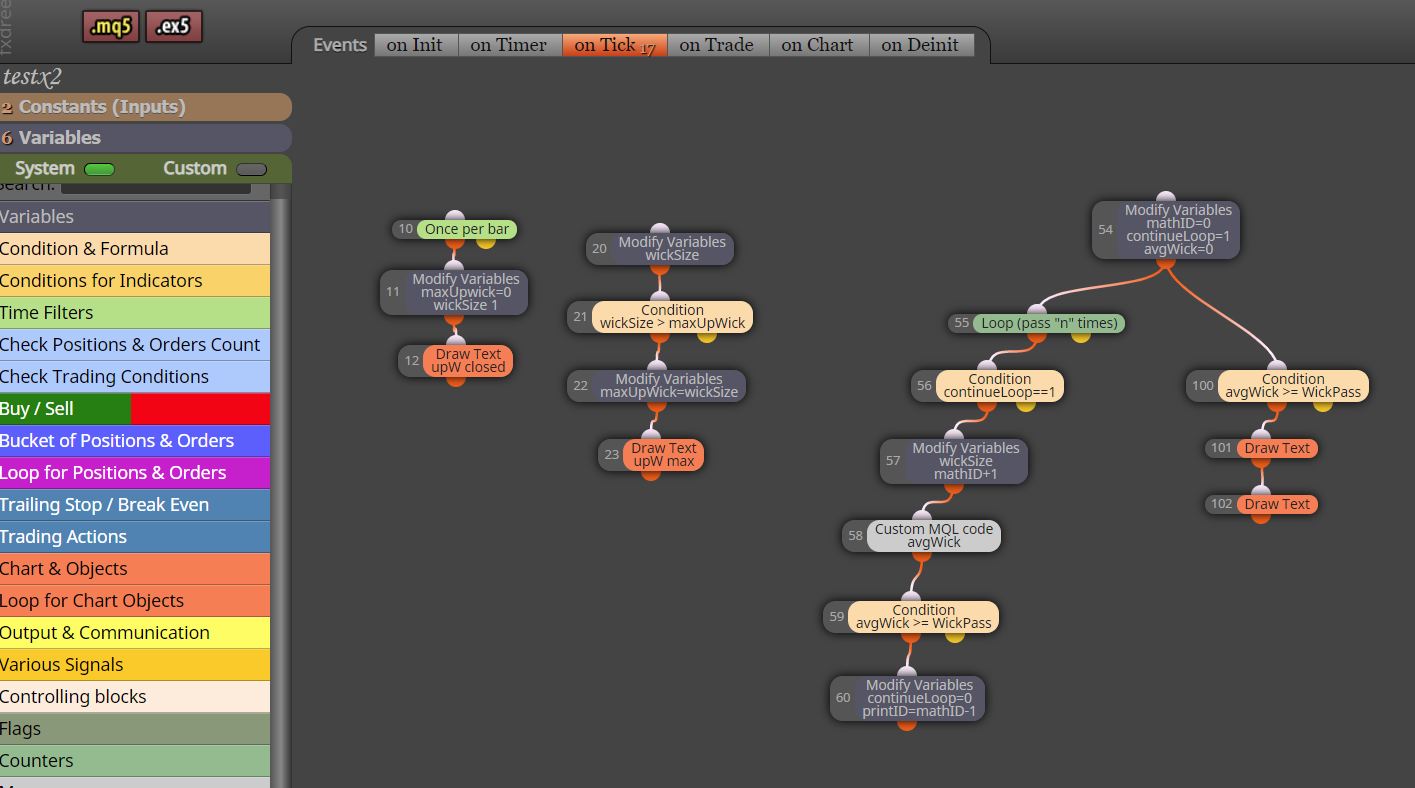Expand the Time Filters category
Image resolution: width=1415 pixels, height=788 pixels.
(x=135, y=313)
